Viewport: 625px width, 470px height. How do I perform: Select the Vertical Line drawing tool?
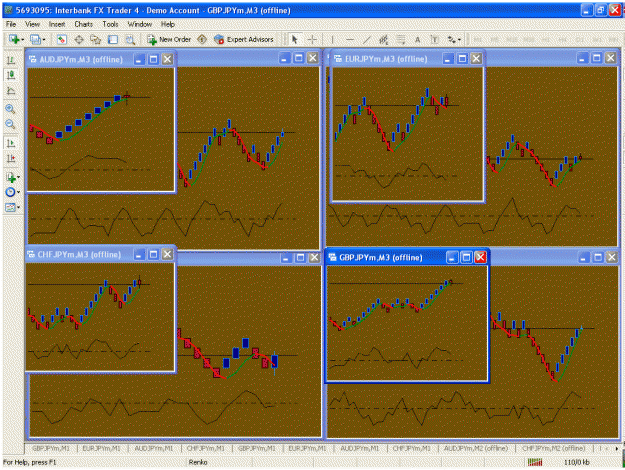pyautogui.click(x=332, y=39)
